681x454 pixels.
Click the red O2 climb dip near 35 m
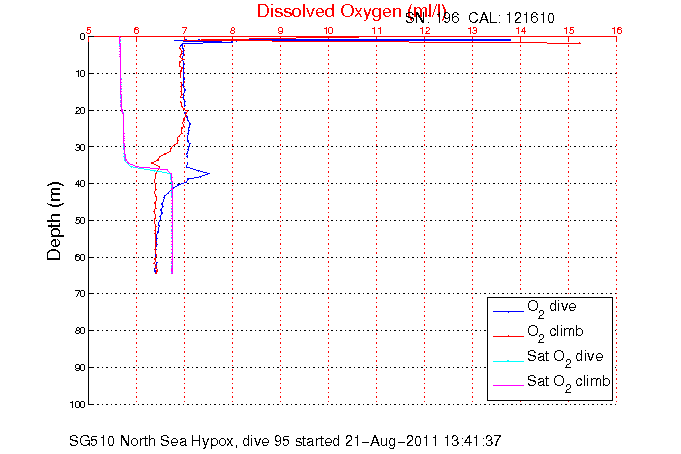coord(152,163)
